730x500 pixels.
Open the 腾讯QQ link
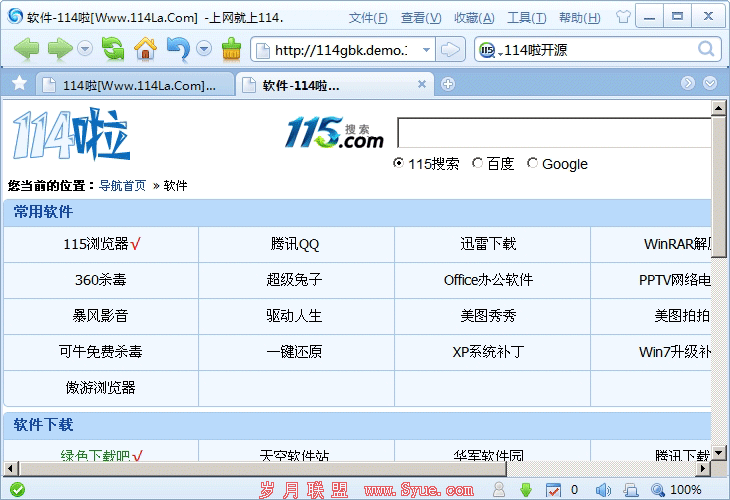click(295, 244)
